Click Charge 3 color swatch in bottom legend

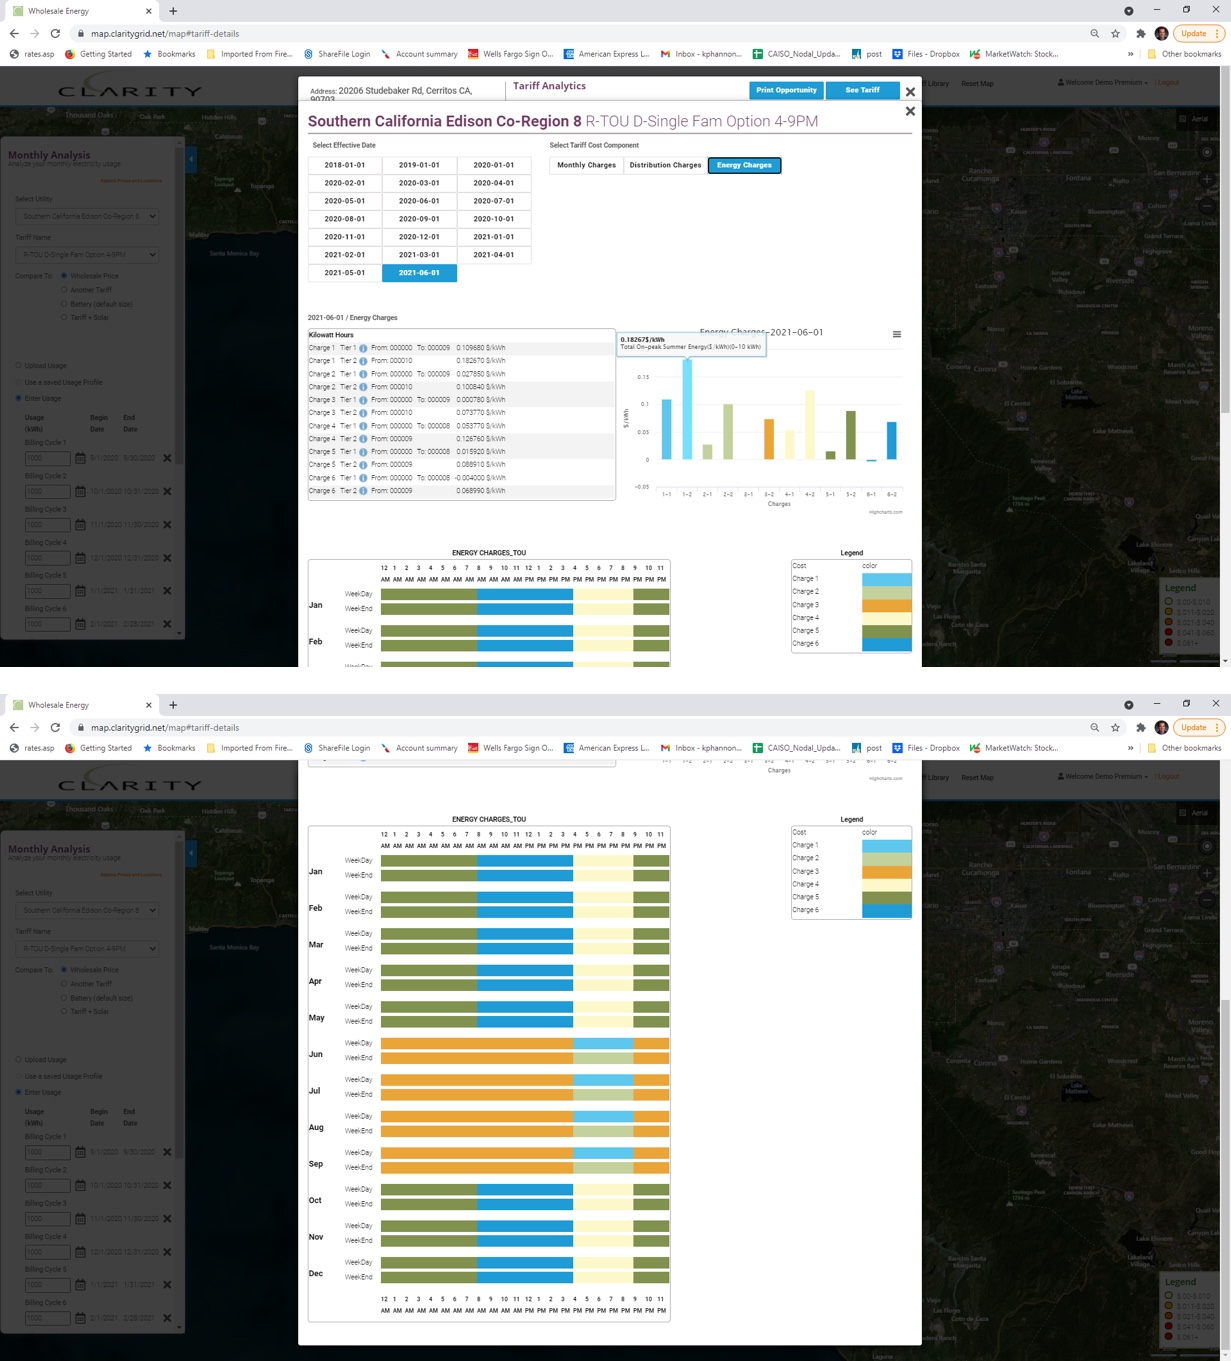pos(887,871)
